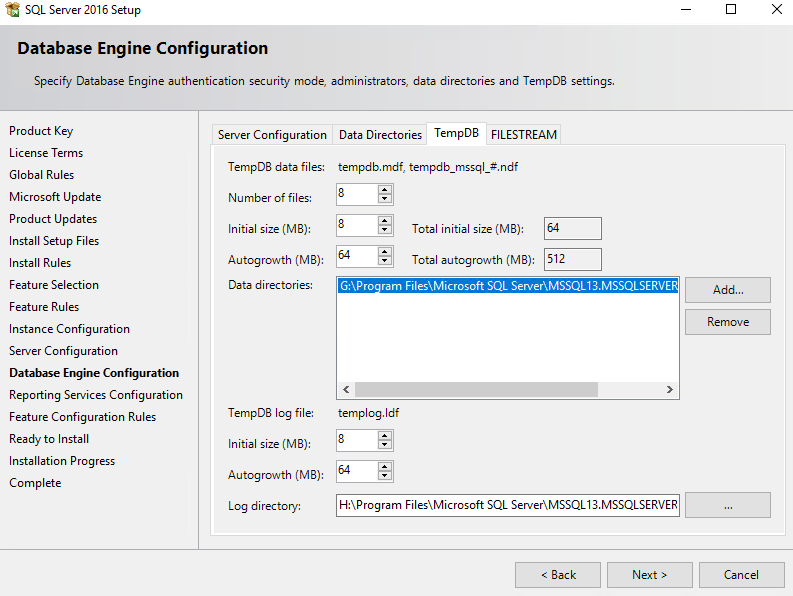Screen dimensions: 793x596
Task: Click Instance Configuration step
Action: 69,329
